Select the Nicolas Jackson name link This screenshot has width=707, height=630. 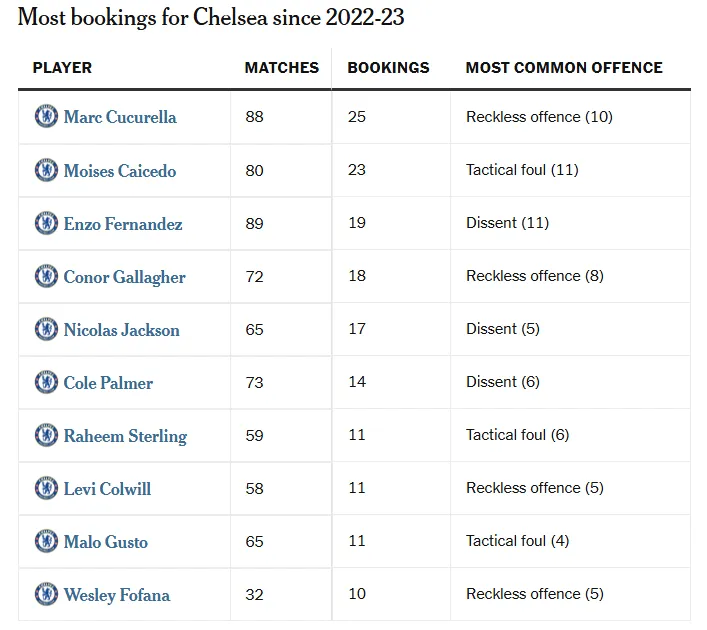coord(122,330)
